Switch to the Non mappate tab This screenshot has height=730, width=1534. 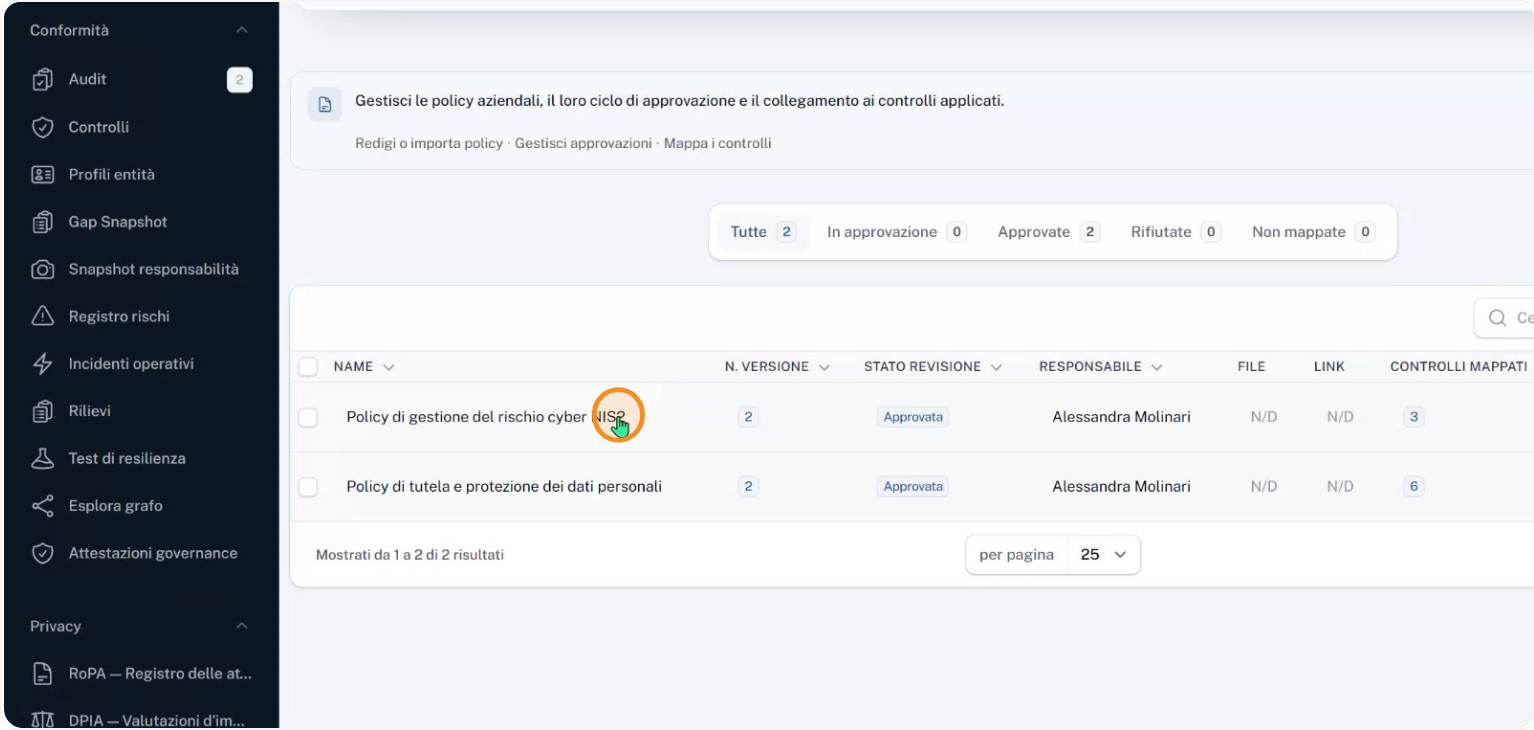click(1313, 232)
